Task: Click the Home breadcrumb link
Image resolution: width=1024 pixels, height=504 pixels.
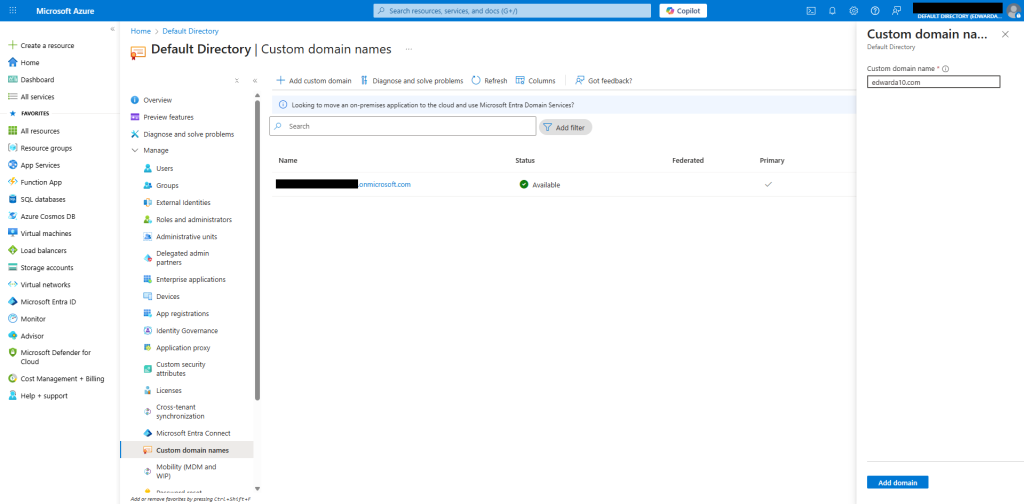Action: [x=140, y=31]
